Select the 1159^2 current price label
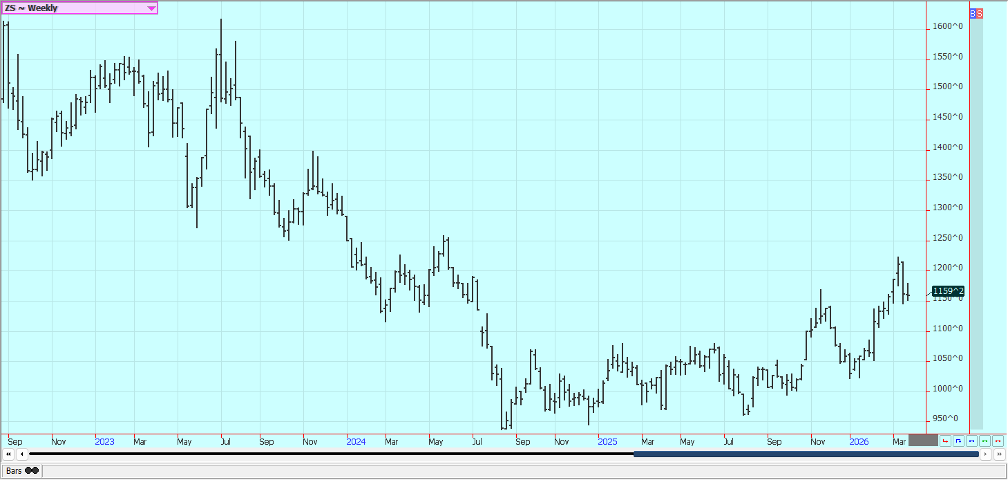Viewport: 1008px width, 480px height. [x=947, y=292]
